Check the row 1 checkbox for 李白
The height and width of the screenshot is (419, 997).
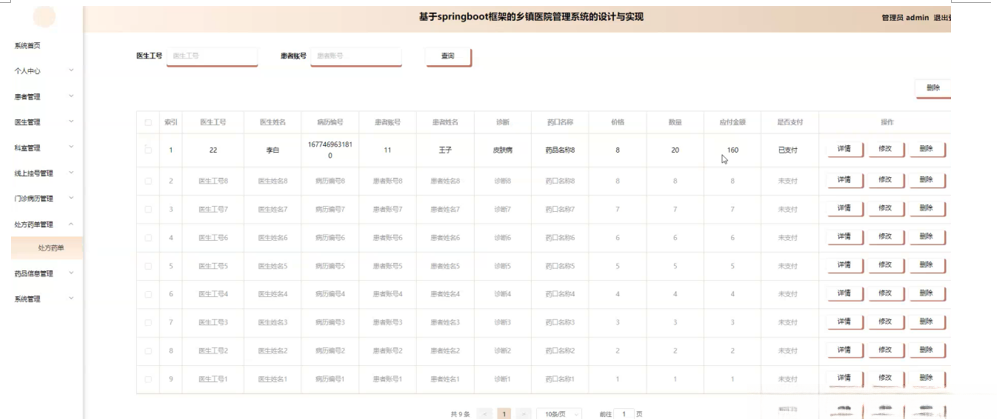pyautogui.click(x=148, y=150)
